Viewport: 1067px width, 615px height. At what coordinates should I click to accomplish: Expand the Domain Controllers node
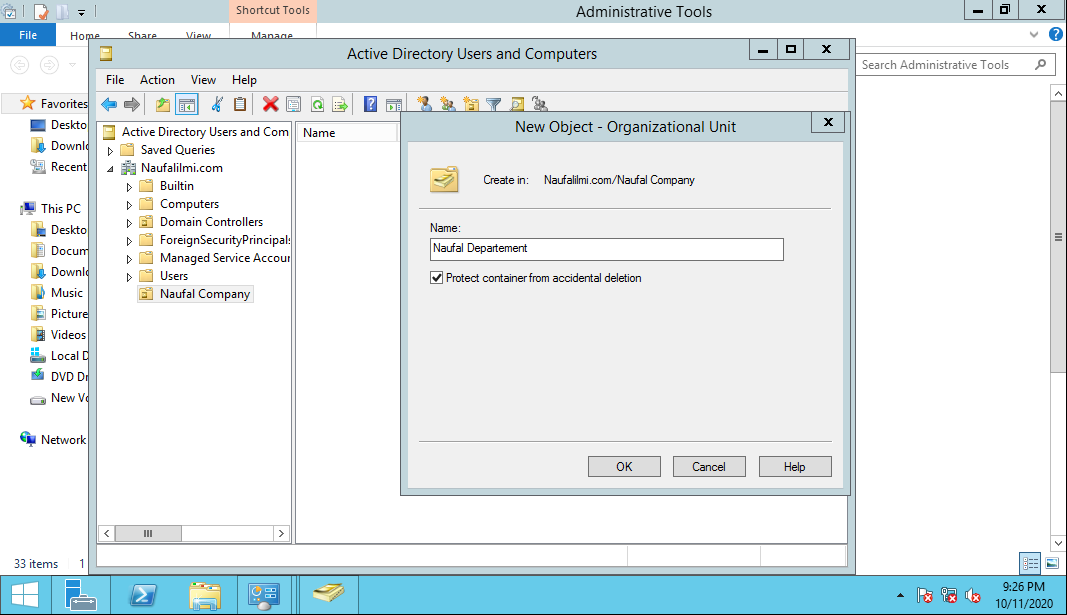click(129, 222)
